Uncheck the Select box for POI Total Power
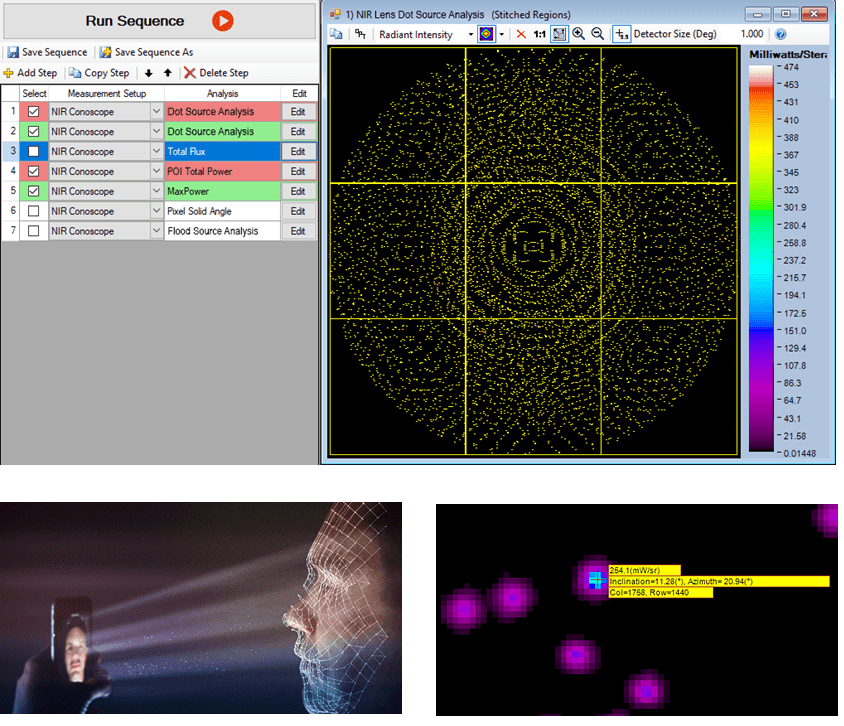 click(x=33, y=171)
